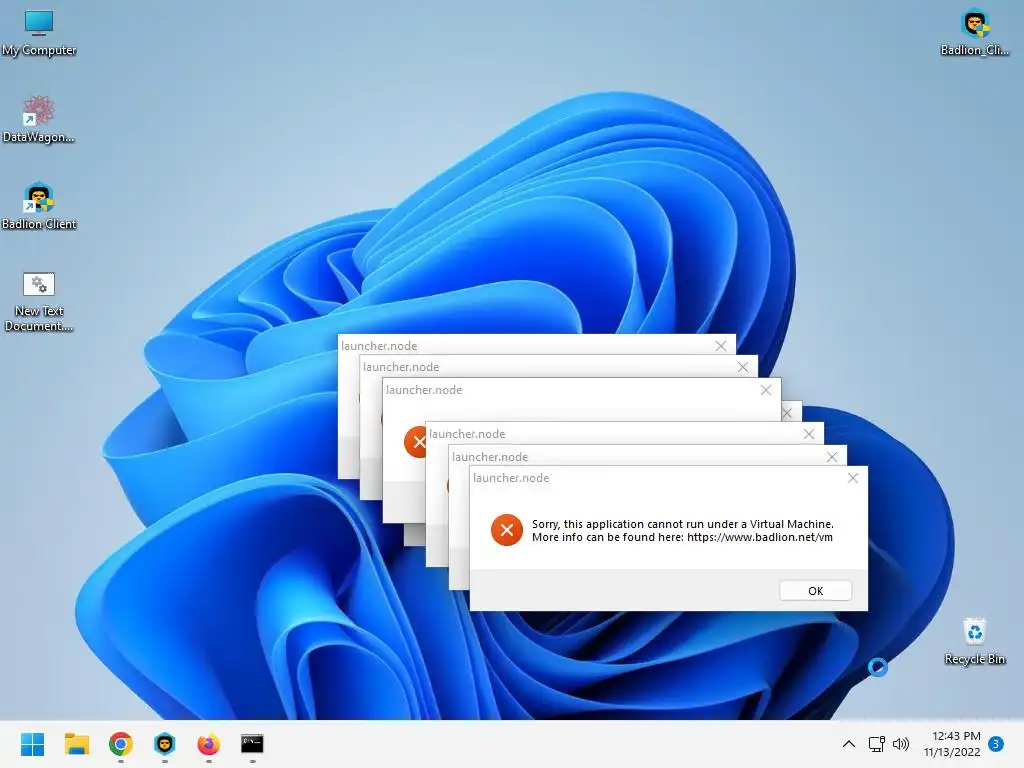This screenshot has width=1024, height=768.
Task: Click the frontmost launcher.node title text
Action: coord(511,478)
